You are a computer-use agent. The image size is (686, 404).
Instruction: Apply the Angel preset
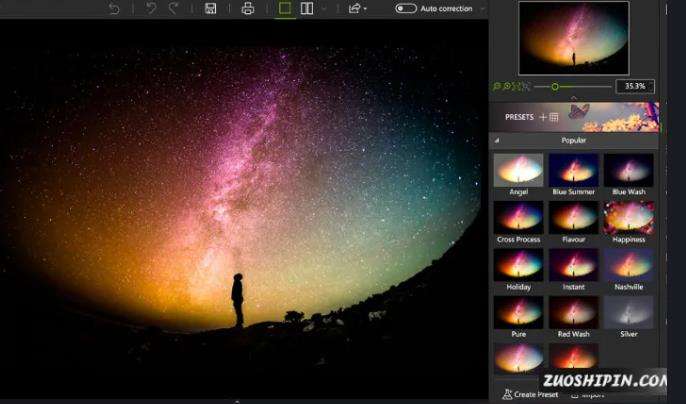point(518,174)
